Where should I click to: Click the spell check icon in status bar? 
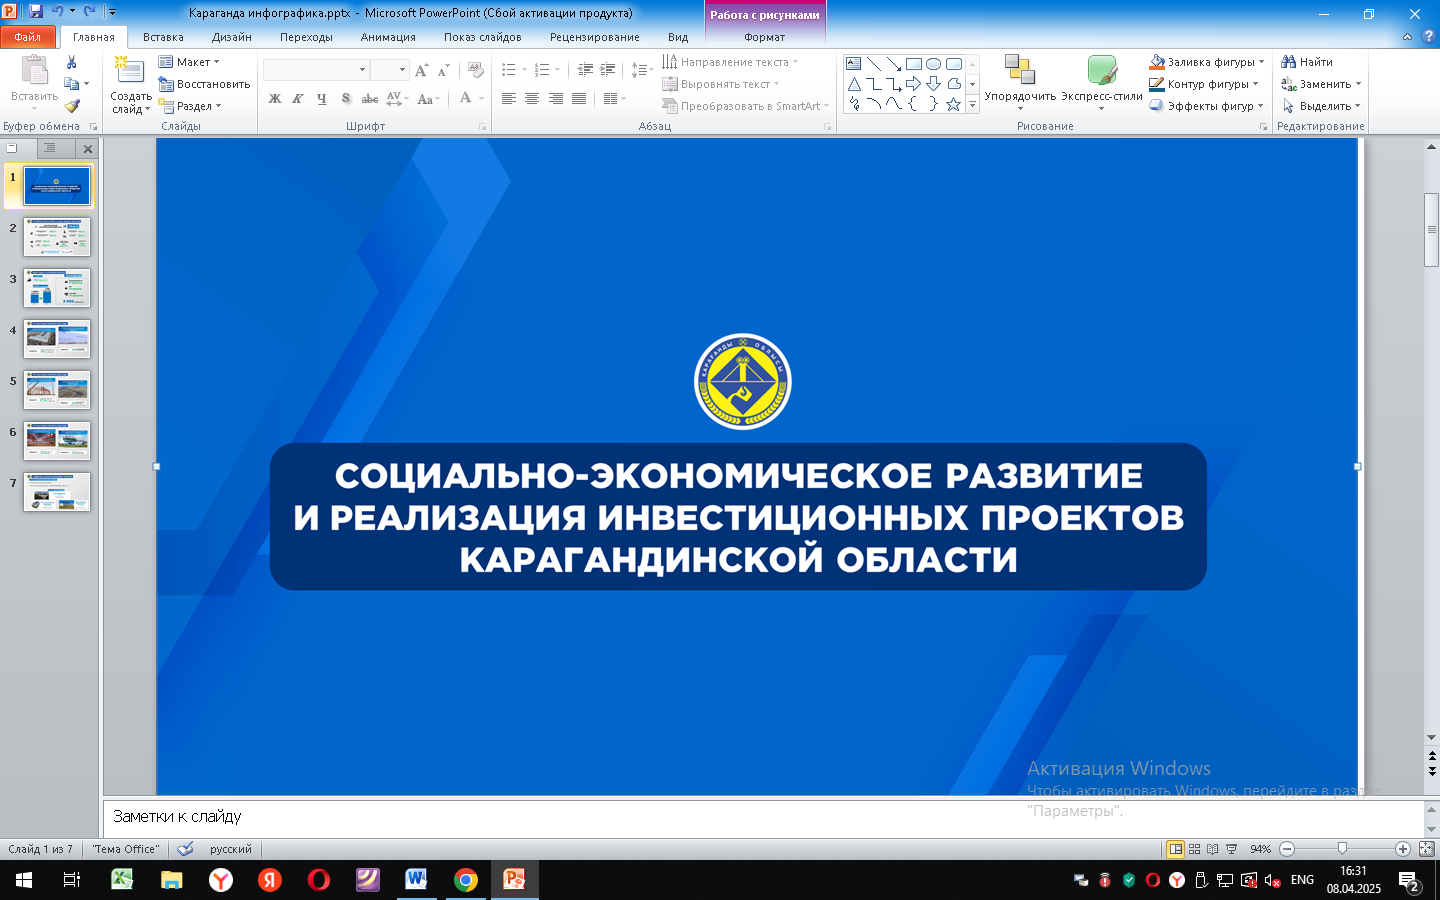pos(185,849)
